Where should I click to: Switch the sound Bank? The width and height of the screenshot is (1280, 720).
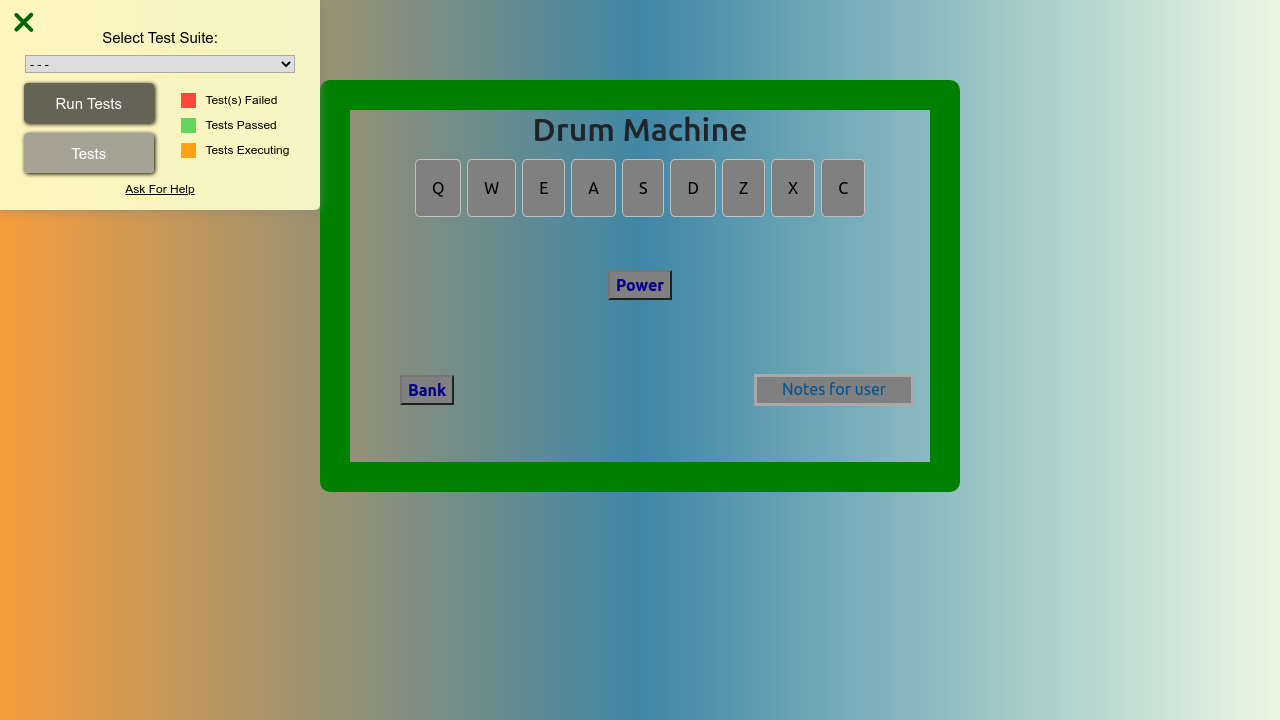coord(427,390)
